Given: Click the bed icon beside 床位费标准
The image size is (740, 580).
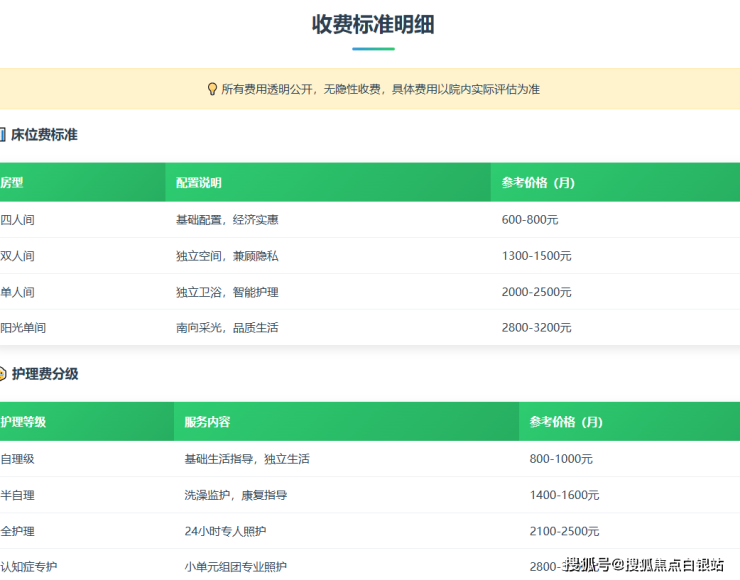Looking at the screenshot, I should [x=2, y=134].
